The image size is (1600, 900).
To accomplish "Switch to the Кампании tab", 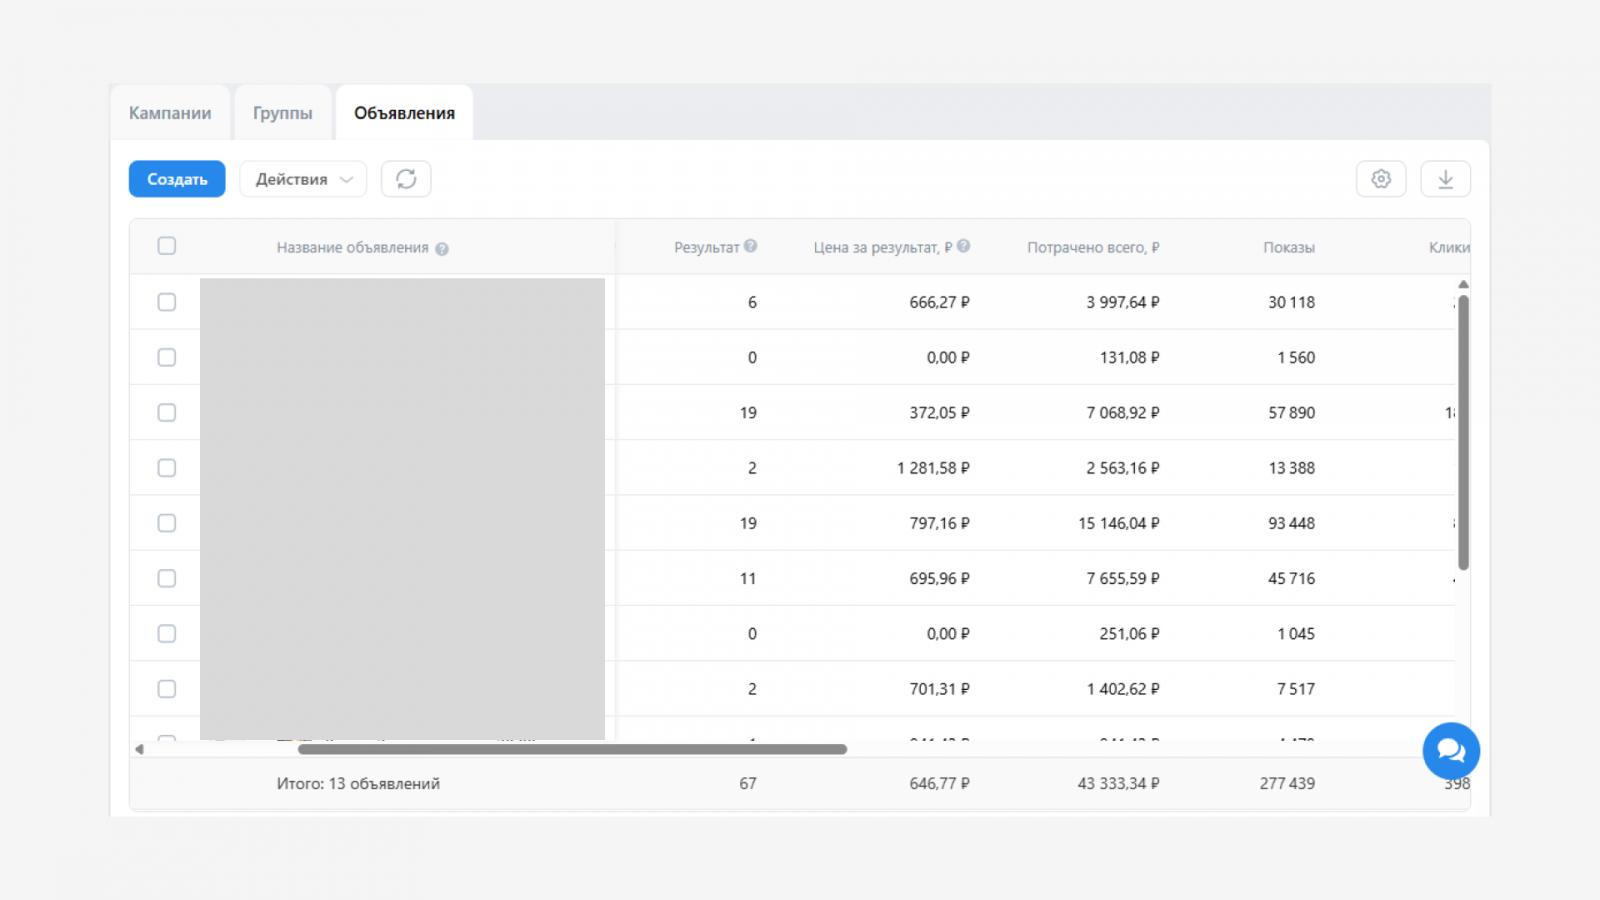I will pos(170,113).
